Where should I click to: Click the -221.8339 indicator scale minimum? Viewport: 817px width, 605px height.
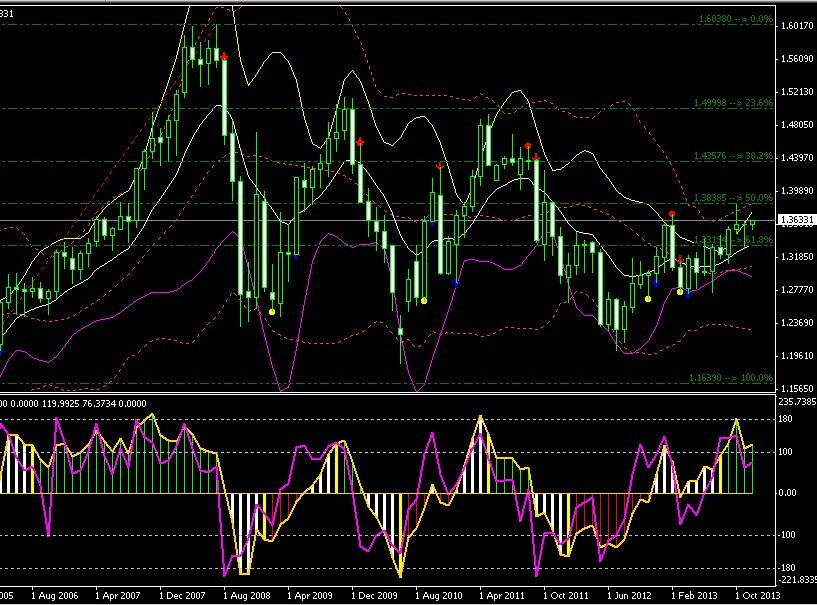coord(797,579)
